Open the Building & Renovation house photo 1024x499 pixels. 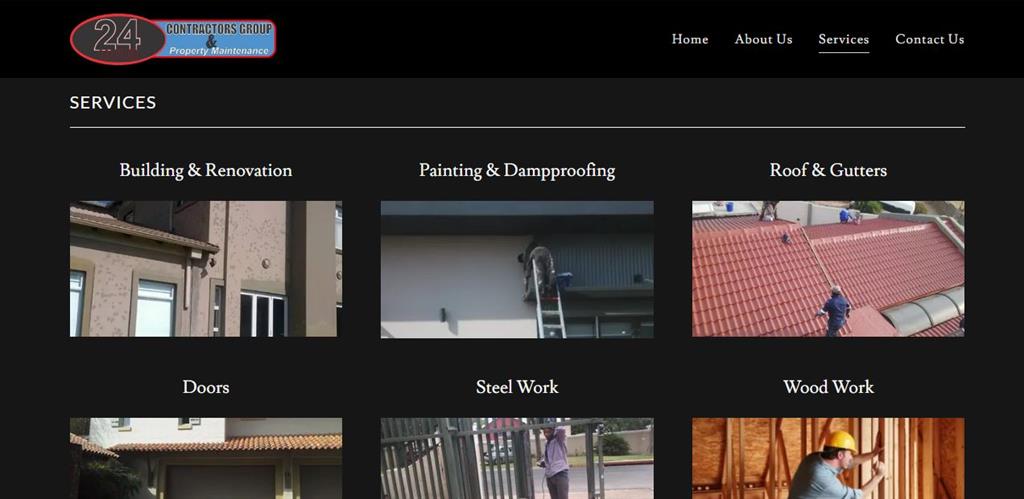(206, 269)
